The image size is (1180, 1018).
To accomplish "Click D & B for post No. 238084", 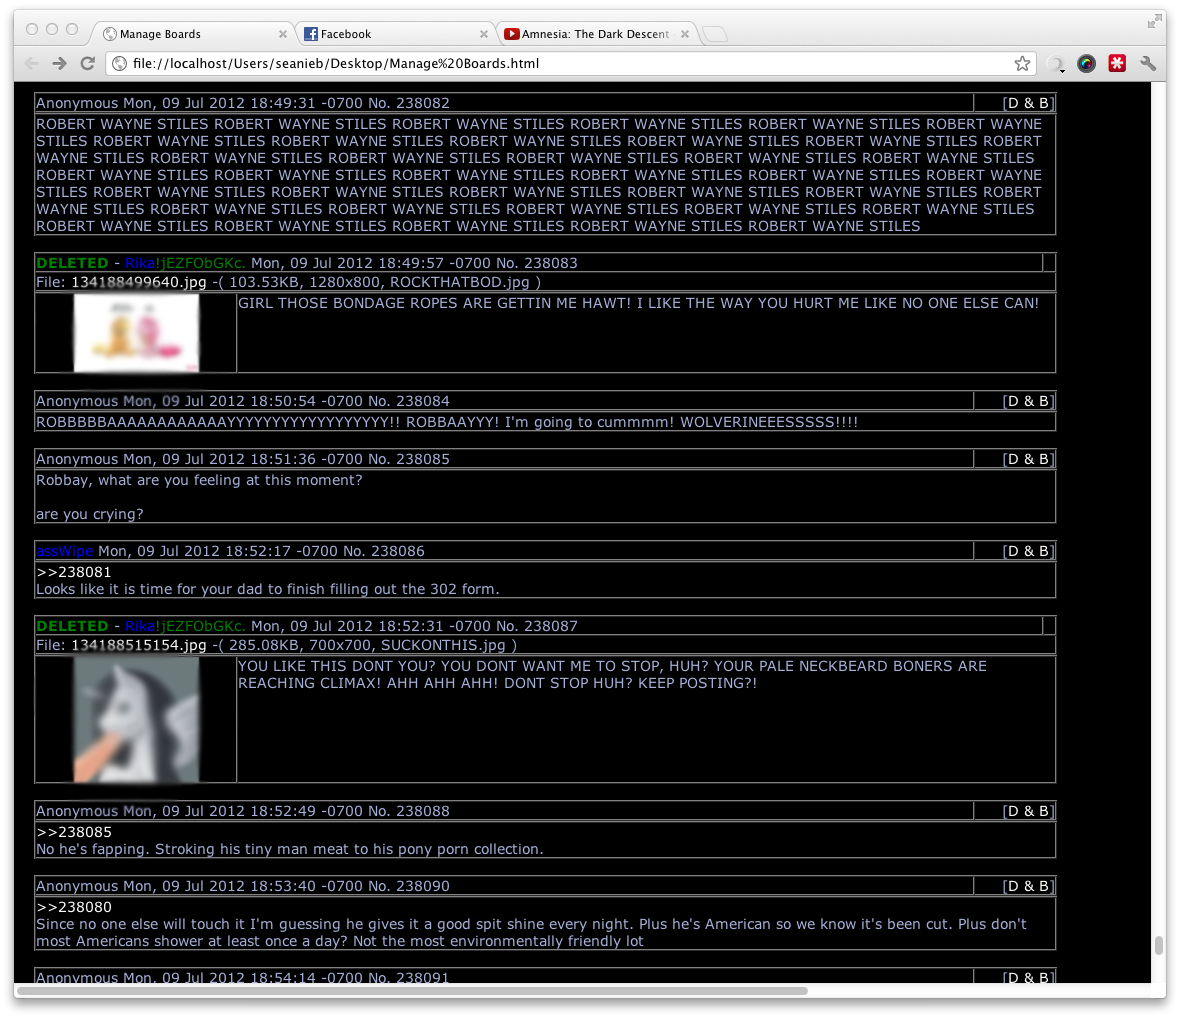I will click(1028, 401).
